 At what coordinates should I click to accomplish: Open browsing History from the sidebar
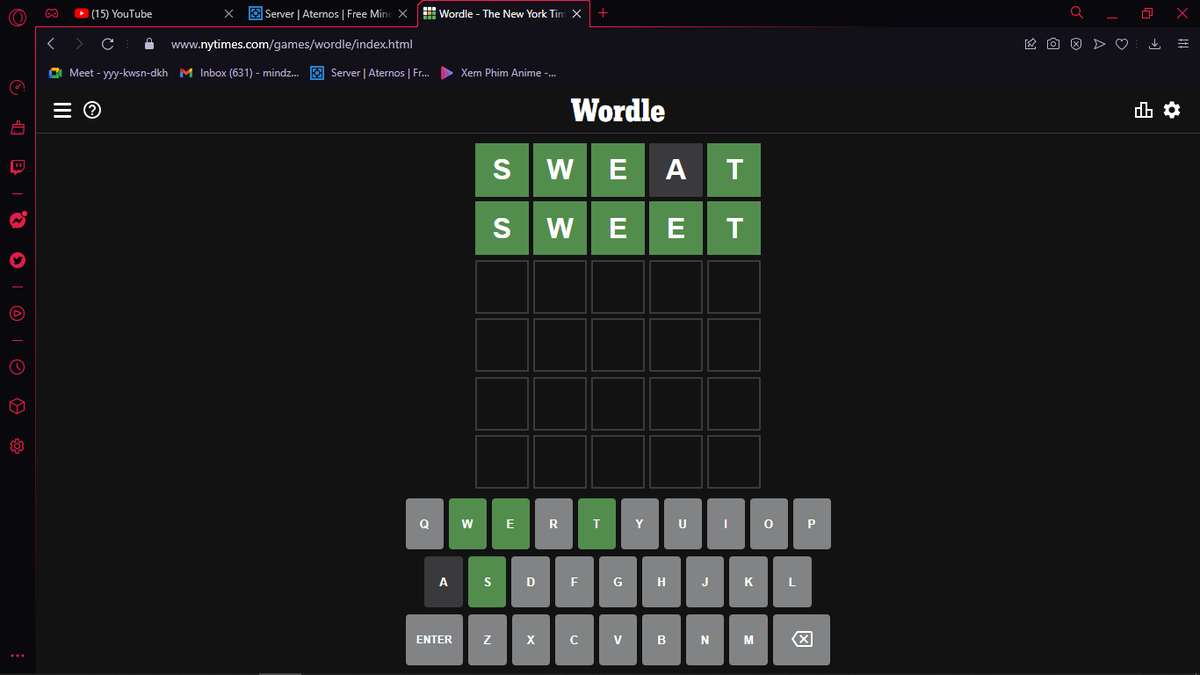pos(17,367)
